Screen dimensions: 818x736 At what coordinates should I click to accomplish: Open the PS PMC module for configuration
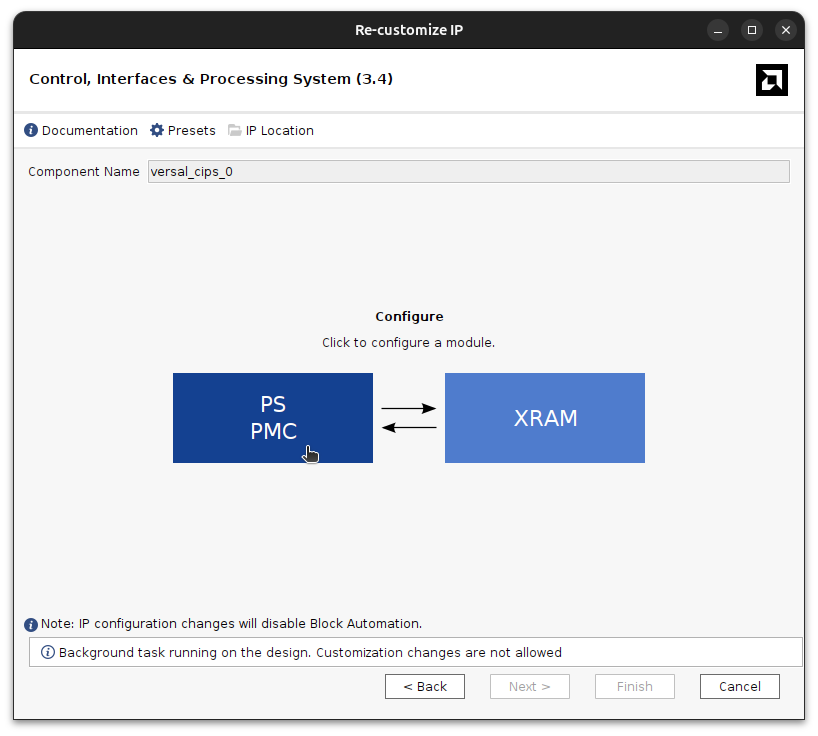272,417
